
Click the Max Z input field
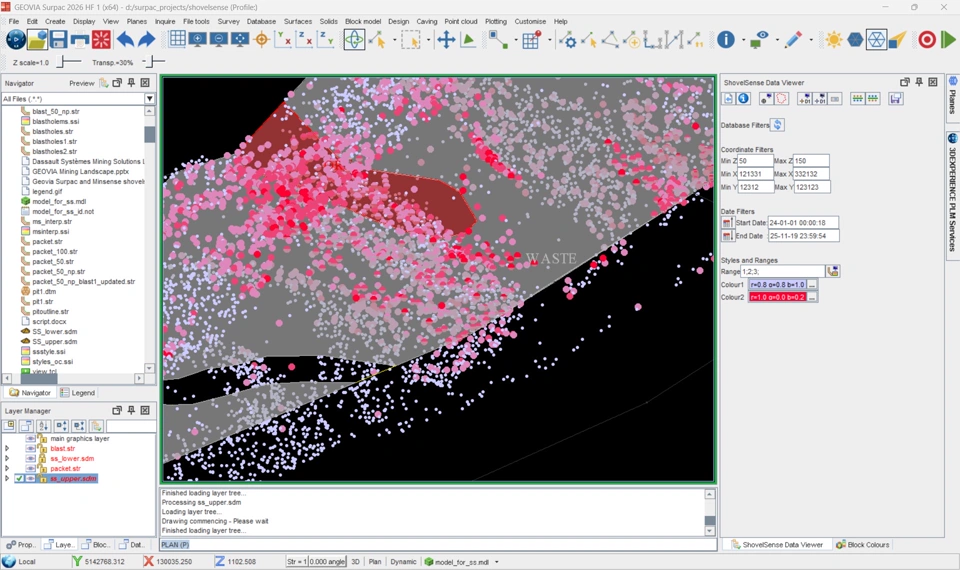[x=811, y=160]
